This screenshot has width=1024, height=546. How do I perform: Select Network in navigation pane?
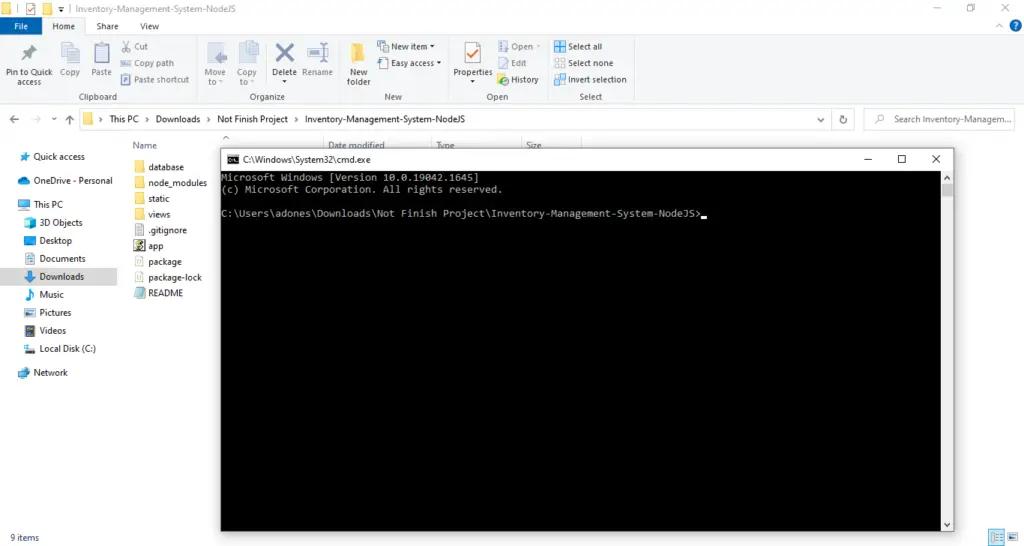[x=43, y=372]
